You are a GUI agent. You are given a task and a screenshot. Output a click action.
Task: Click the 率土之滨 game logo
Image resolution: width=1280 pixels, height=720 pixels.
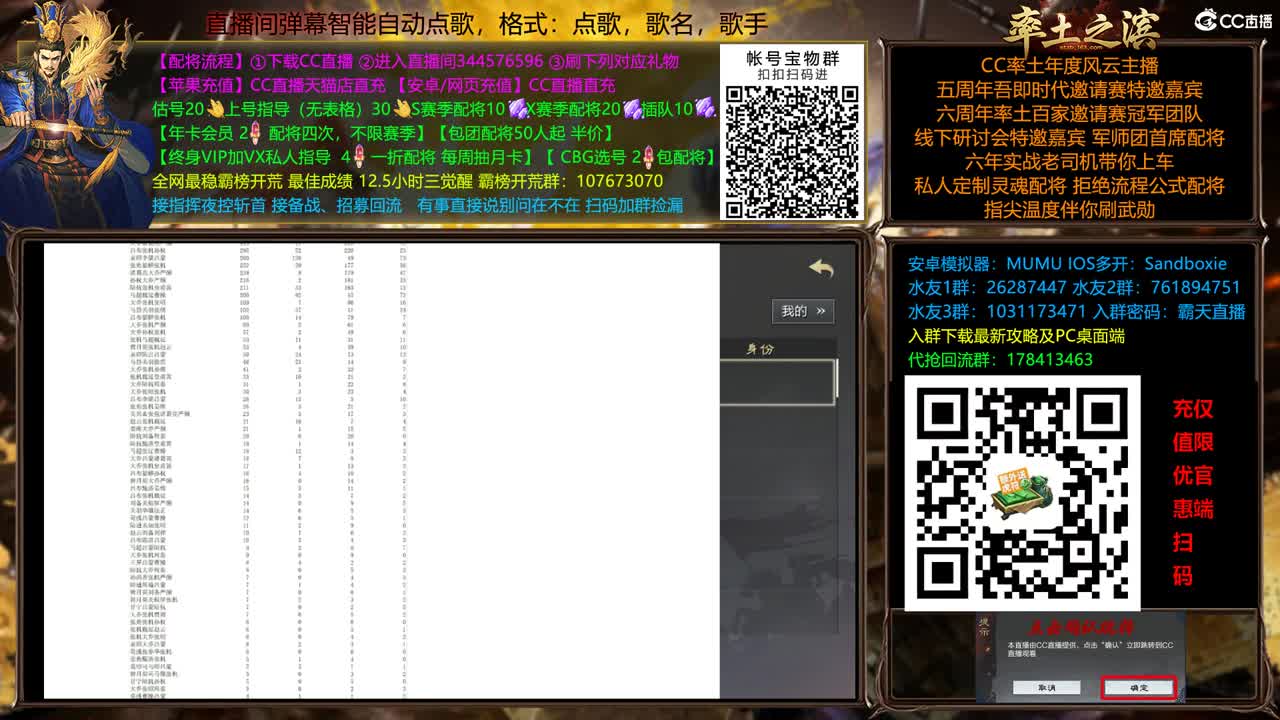[1082, 27]
